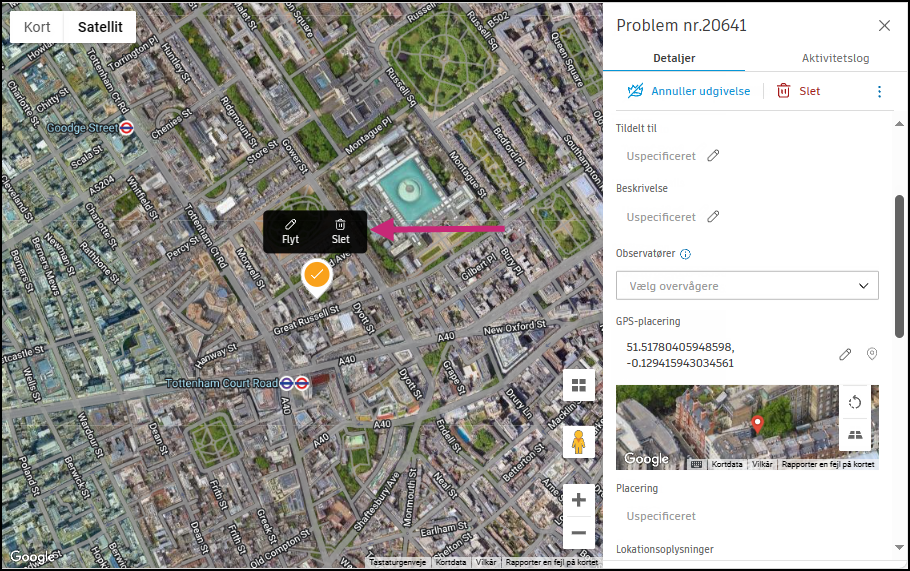The width and height of the screenshot is (910, 571).
Task: Click Annuller udgivelse button
Action: (689, 91)
